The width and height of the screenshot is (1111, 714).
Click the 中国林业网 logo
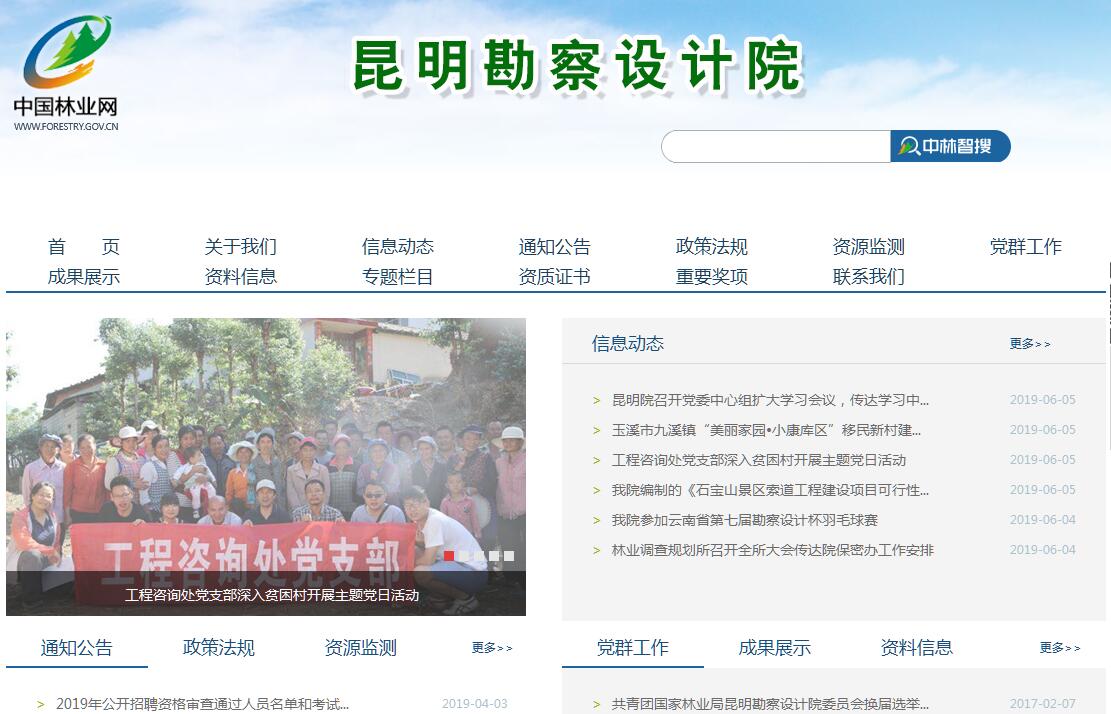(66, 73)
